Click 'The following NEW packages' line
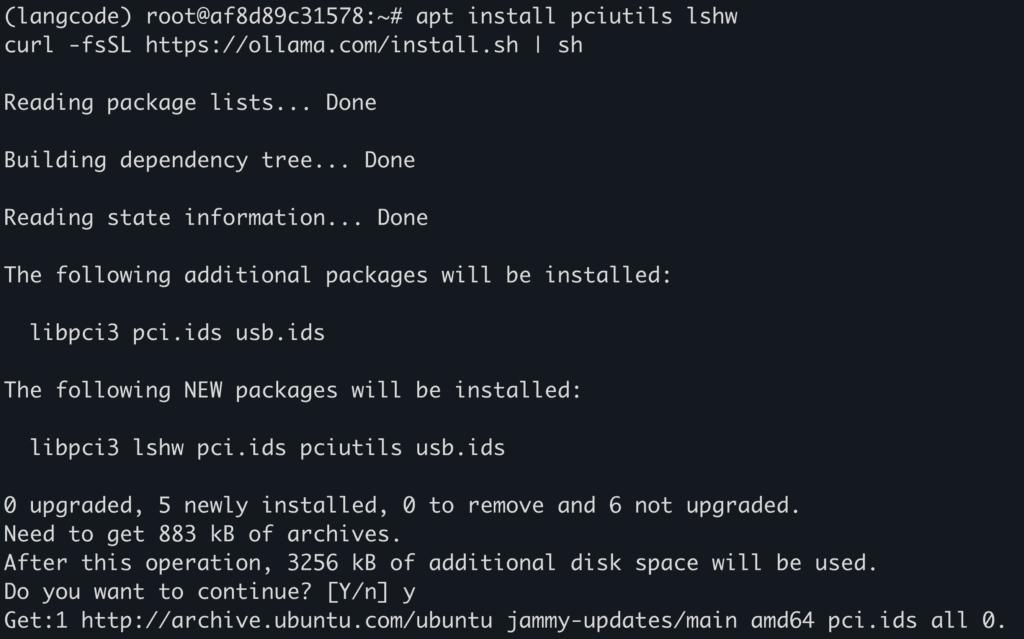The height and width of the screenshot is (639, 1024). [x=292, y=390]
